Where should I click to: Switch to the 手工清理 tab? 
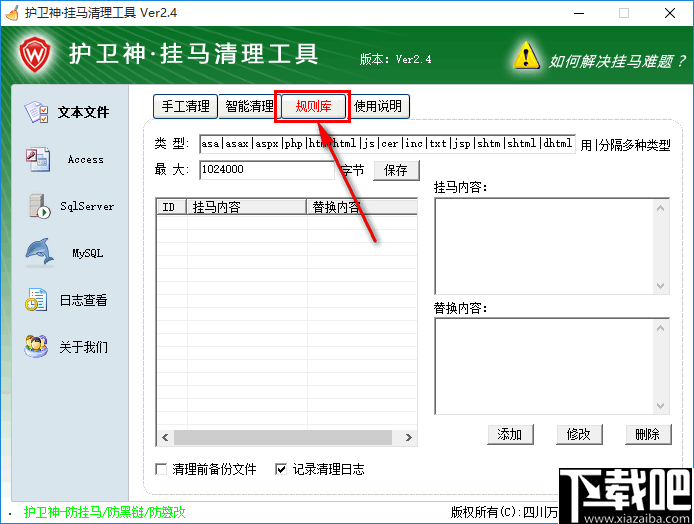point(185,106)
